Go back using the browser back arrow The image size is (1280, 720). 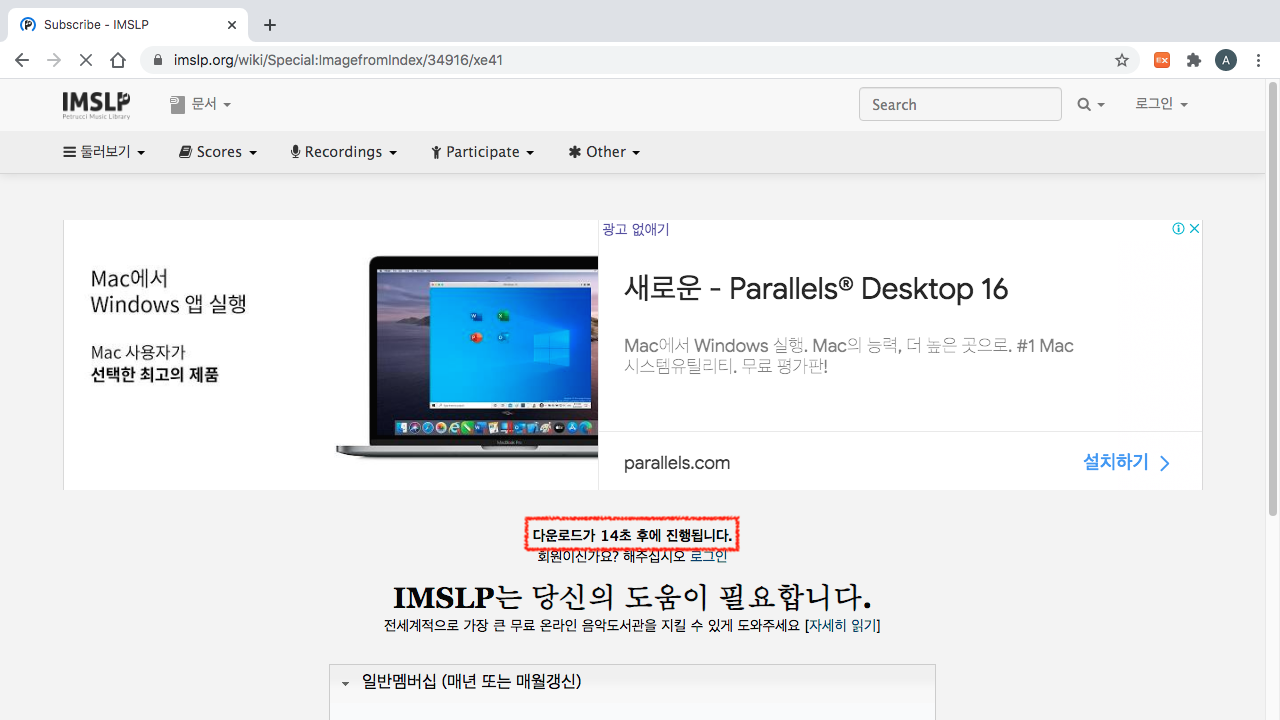(x=22, y=60)
